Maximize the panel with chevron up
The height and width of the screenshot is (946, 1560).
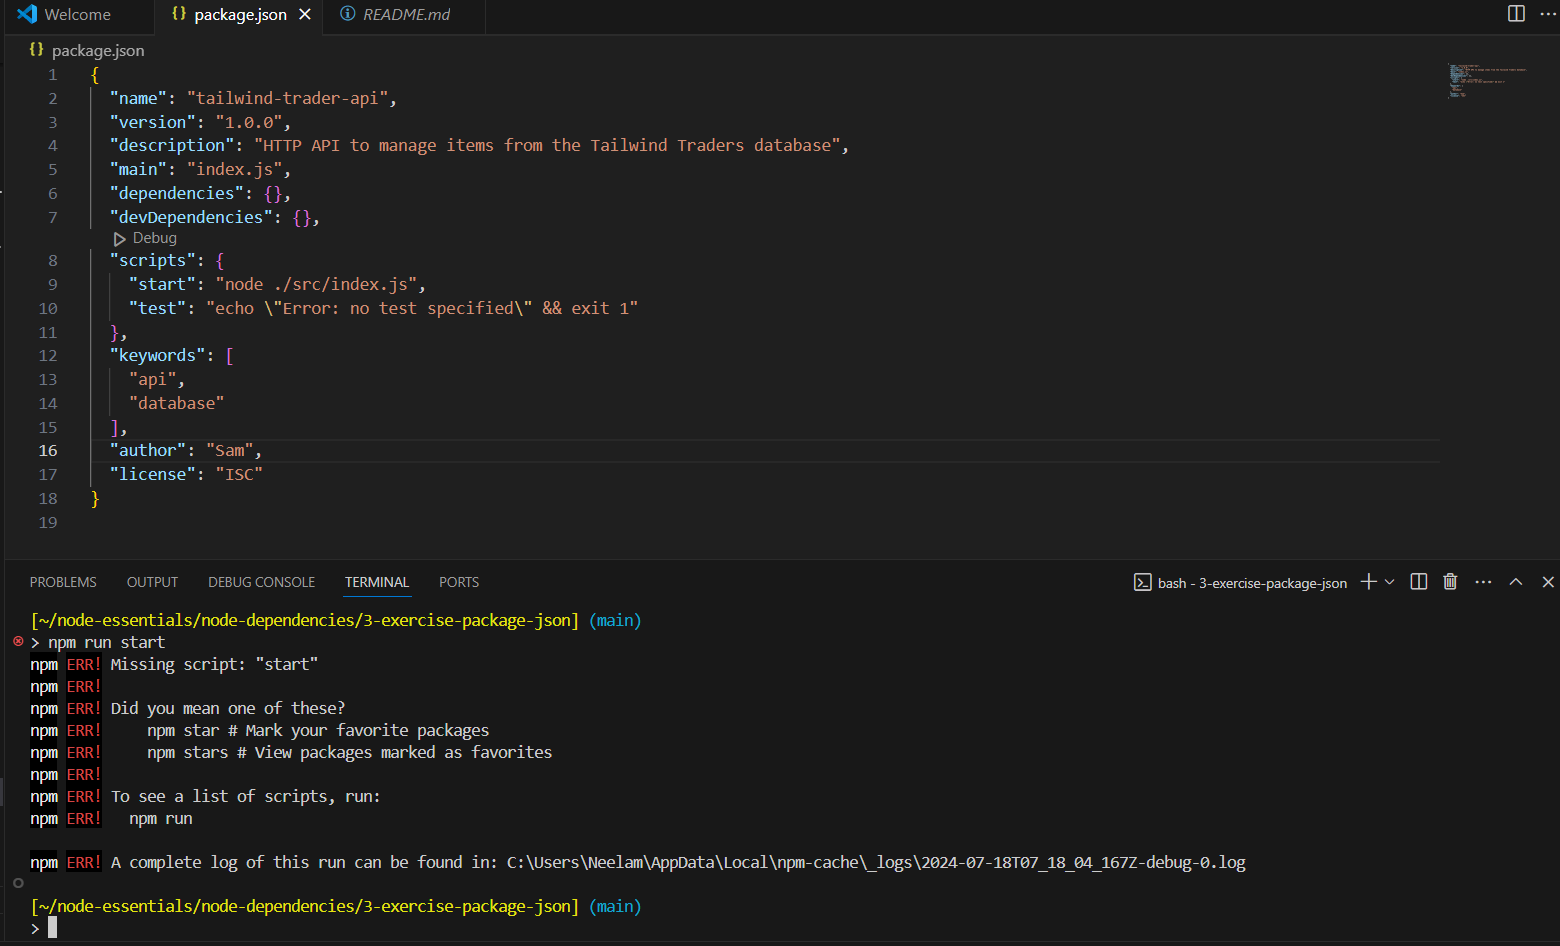point(1516,582)
